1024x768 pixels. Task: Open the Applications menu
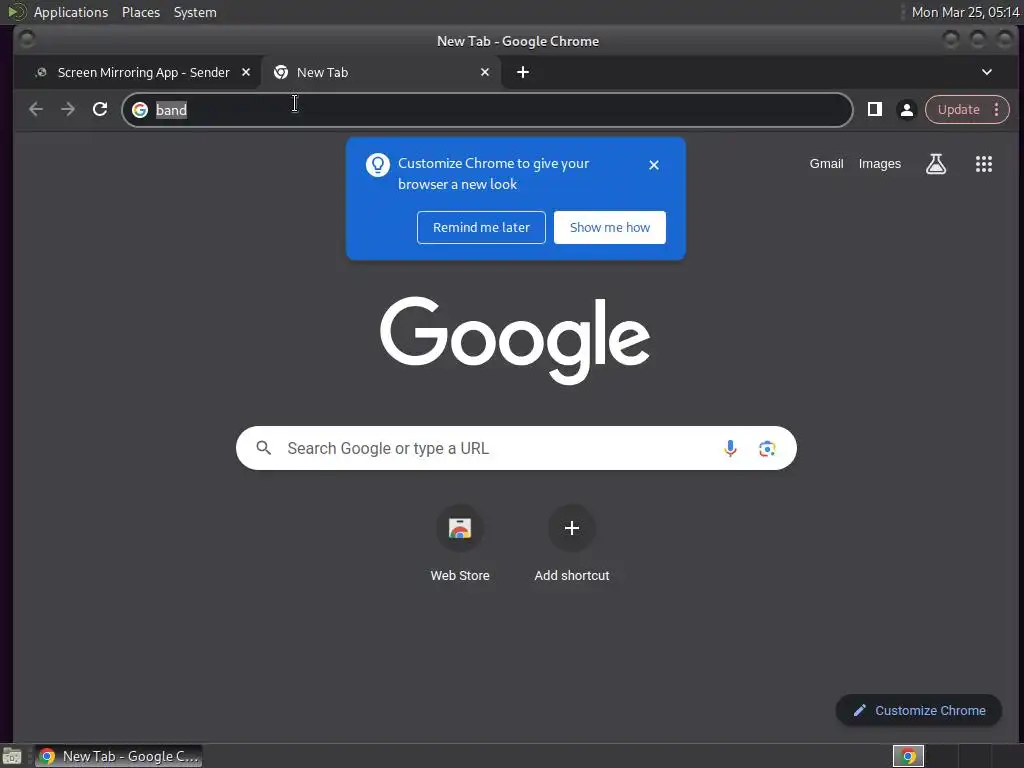tap(71, 12)
